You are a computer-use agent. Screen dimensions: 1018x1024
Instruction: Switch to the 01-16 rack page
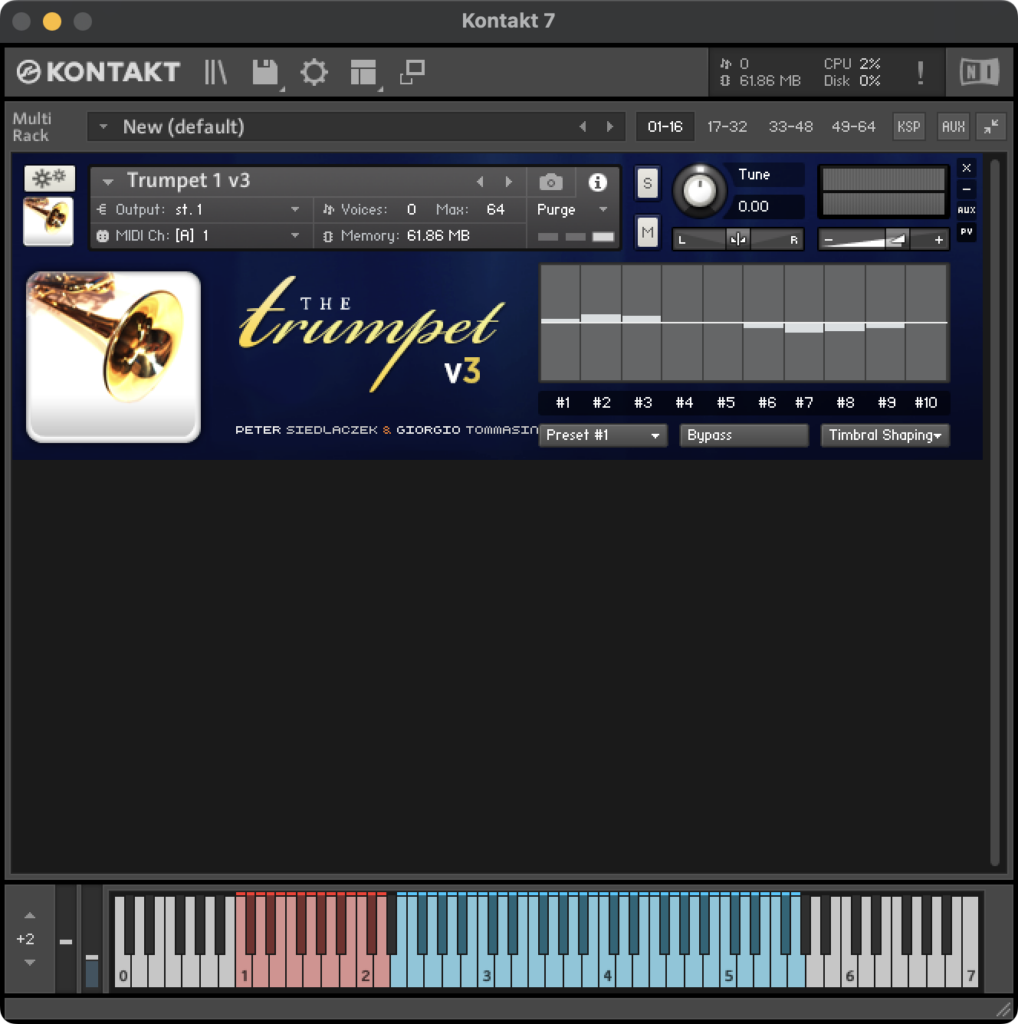[665, 127]
